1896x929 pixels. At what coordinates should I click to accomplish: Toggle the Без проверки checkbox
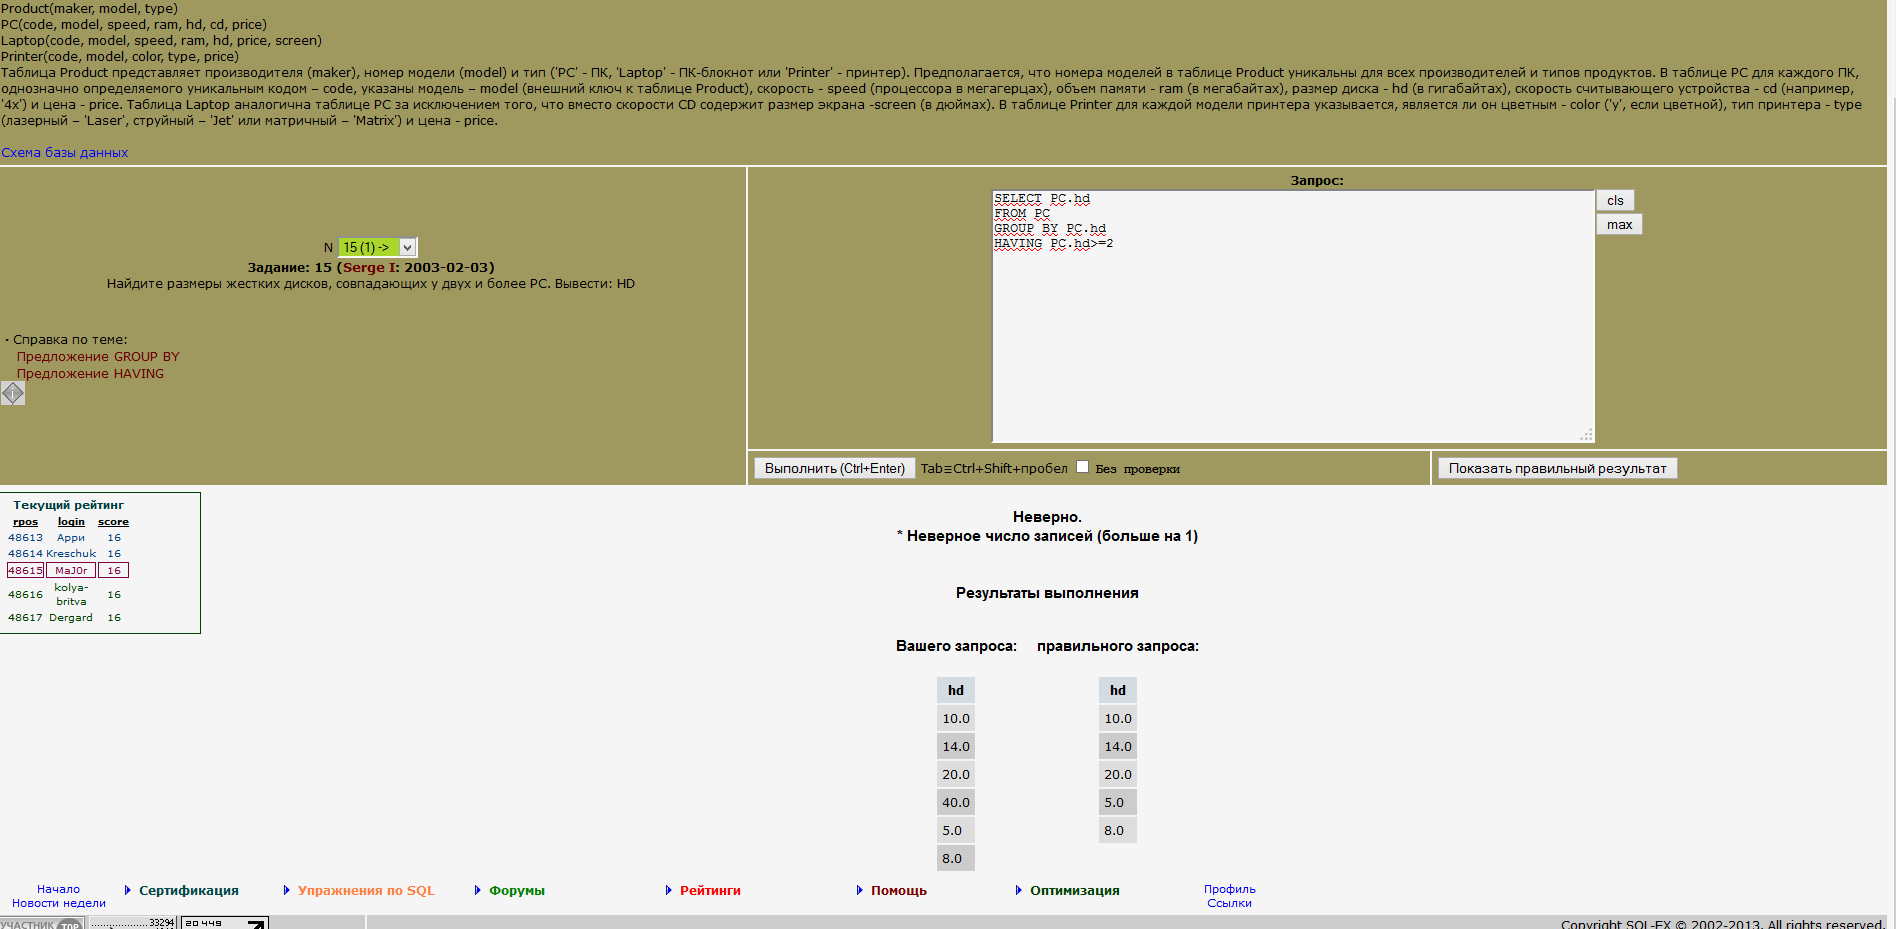(1082, 467)
